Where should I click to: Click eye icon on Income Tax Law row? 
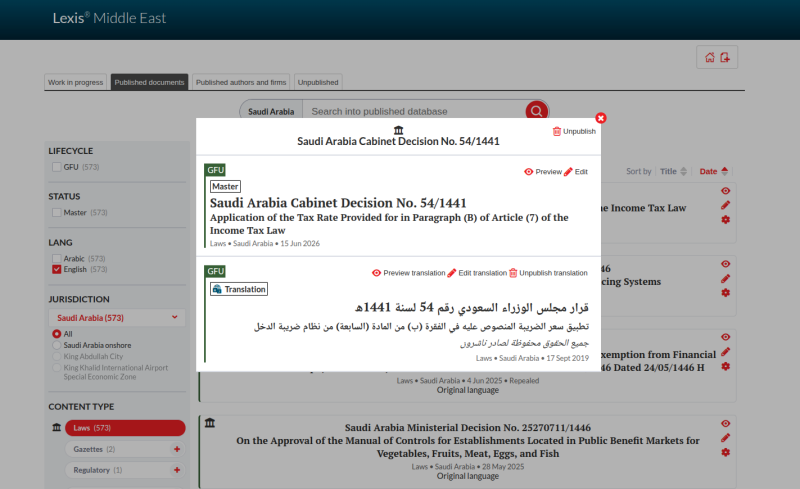point(726,191)
